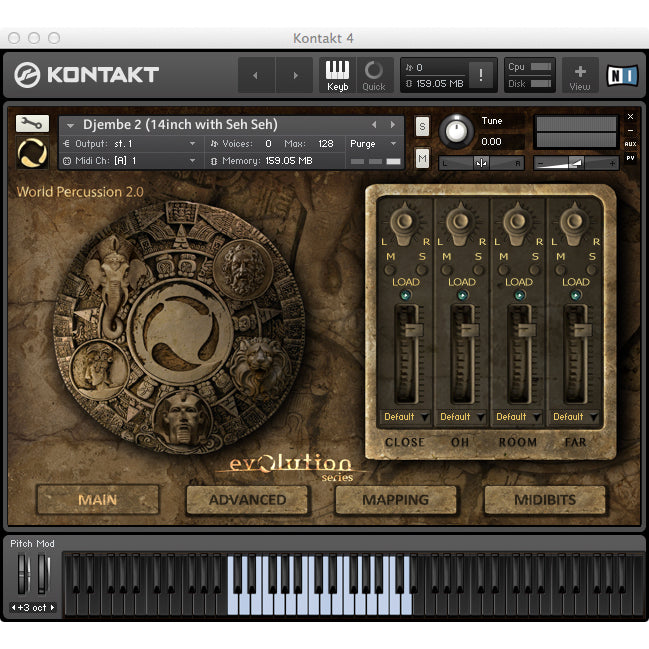Shift keyboard octave down with left arrow

14,608
